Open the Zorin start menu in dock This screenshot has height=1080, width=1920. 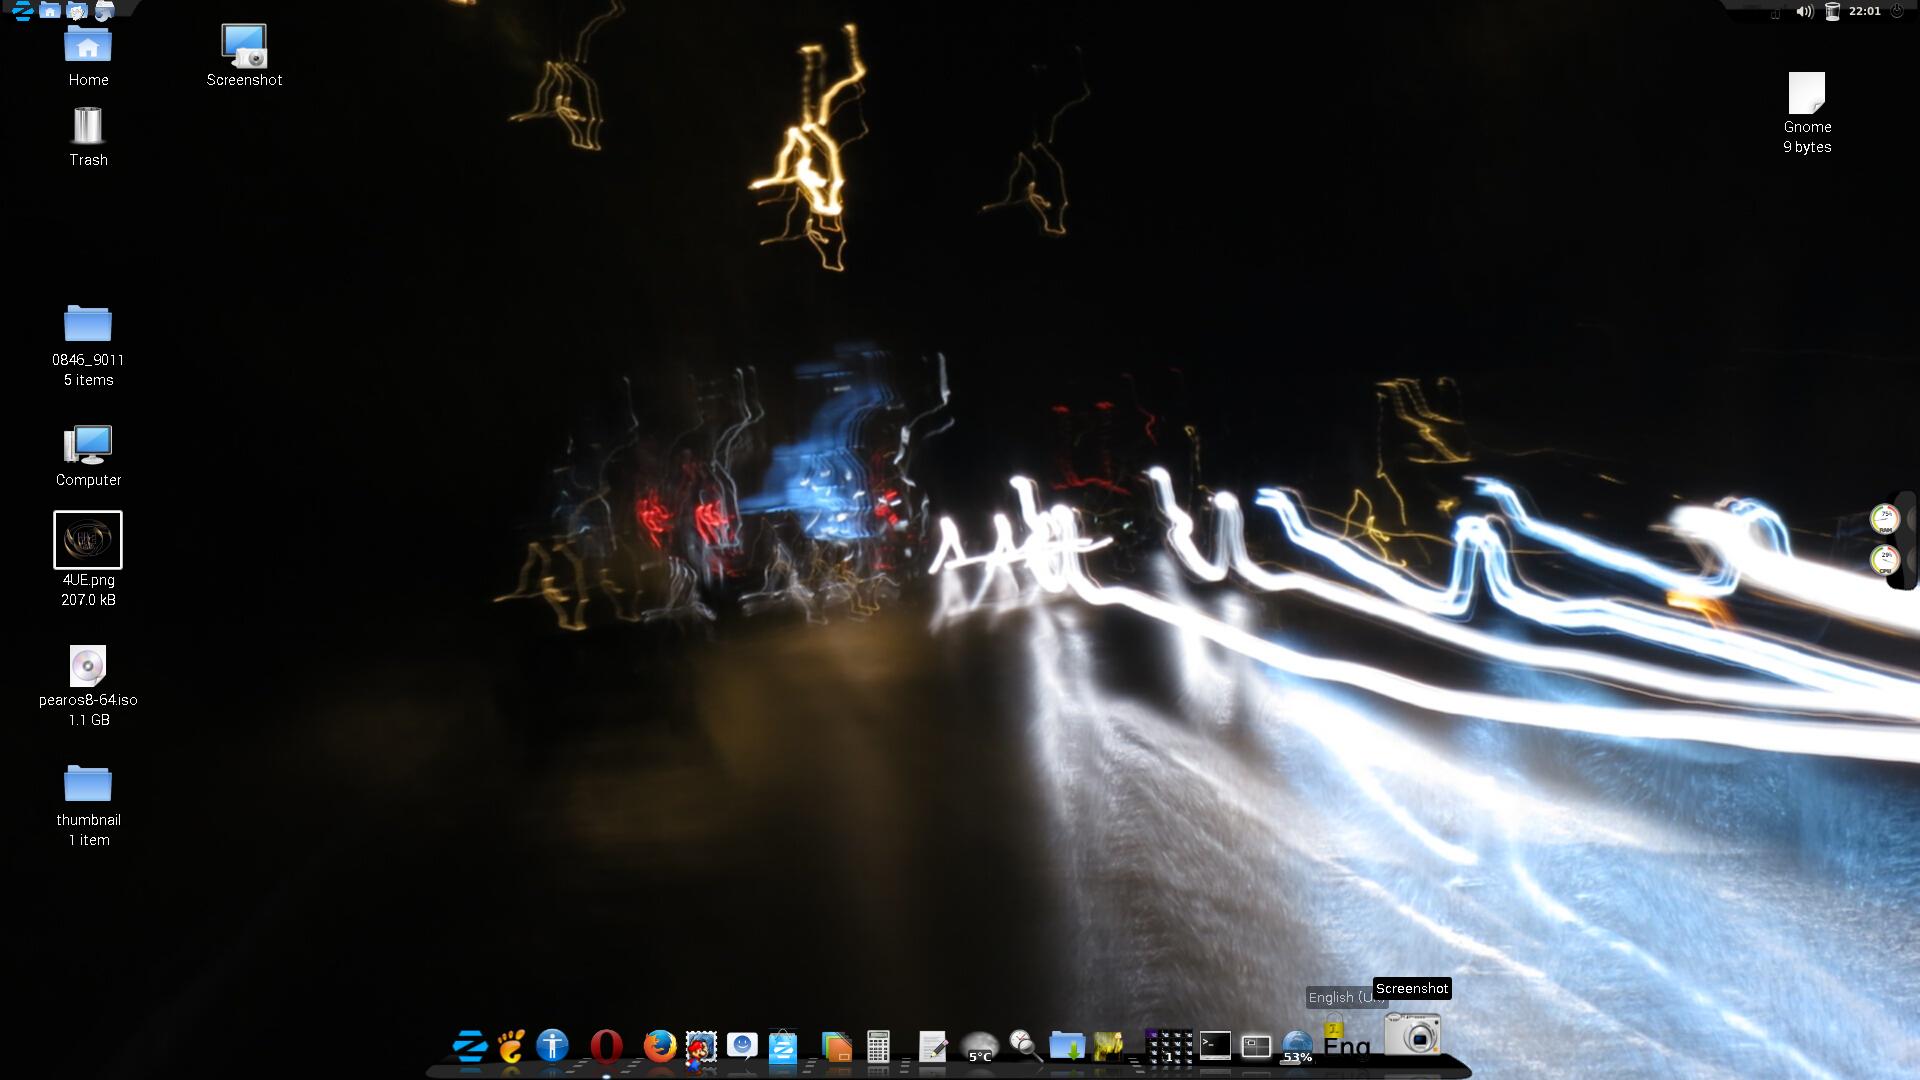point(469,1046)
